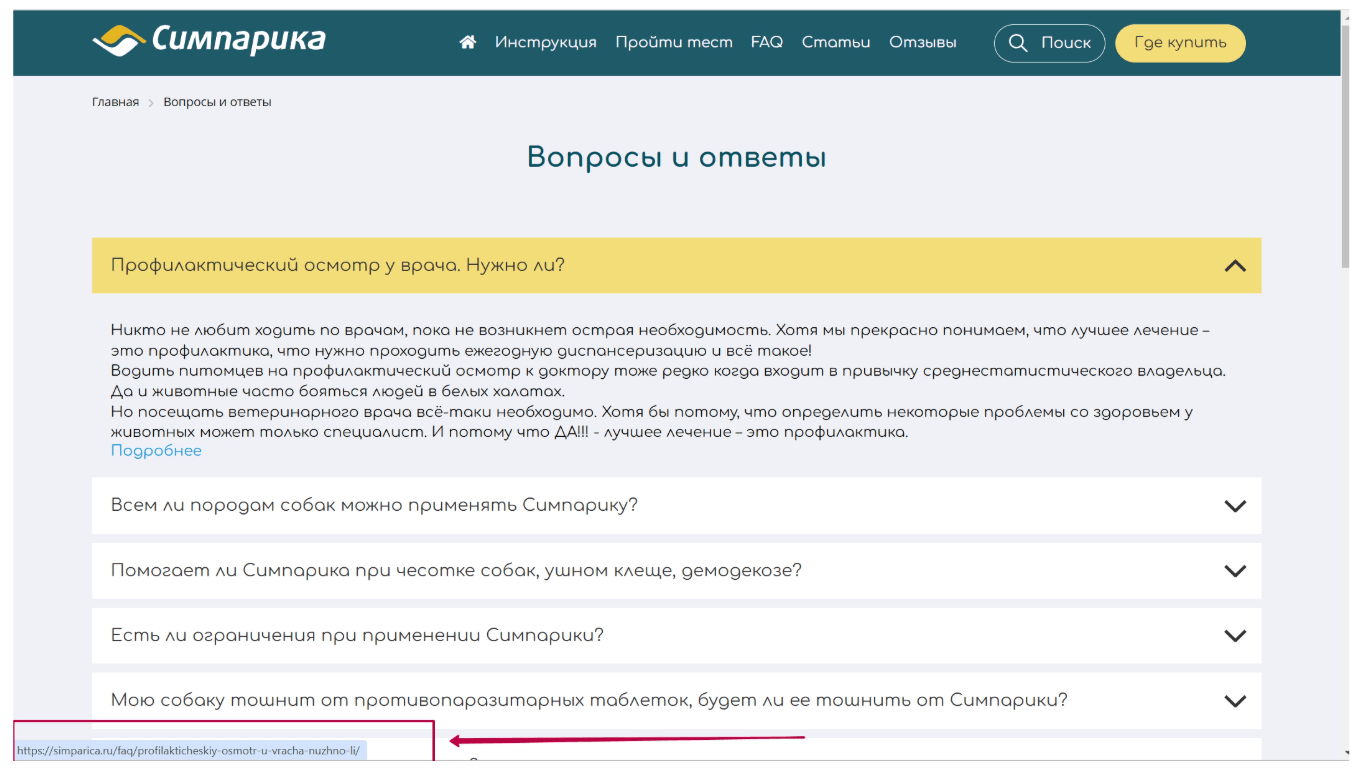Click the Вопросы и ответы page heading
Screen dimensions: 1355x771
[x=676, y=158]
